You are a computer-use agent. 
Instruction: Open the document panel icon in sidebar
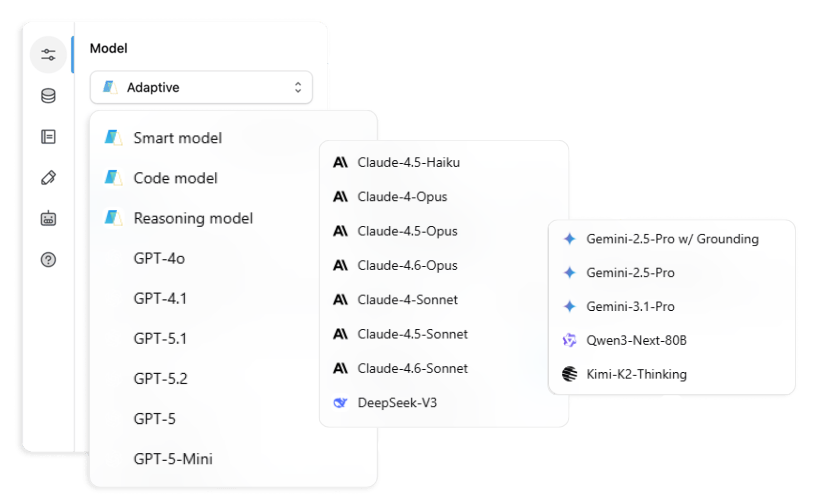(48, 137)
